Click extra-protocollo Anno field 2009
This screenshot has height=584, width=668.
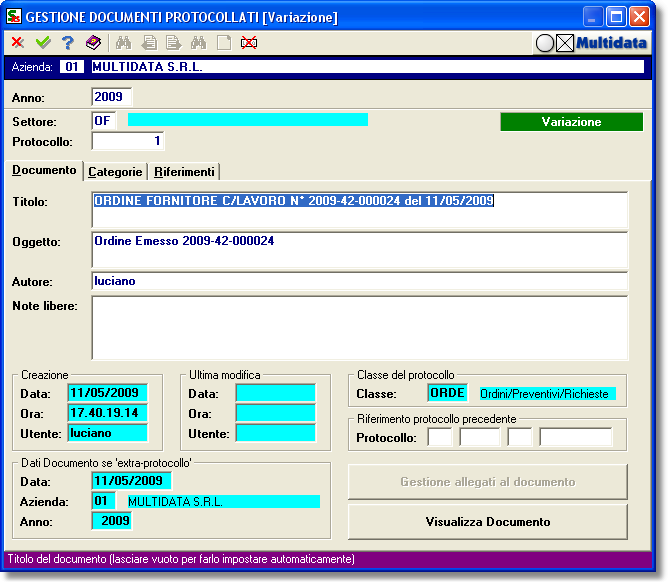[112, 521]
